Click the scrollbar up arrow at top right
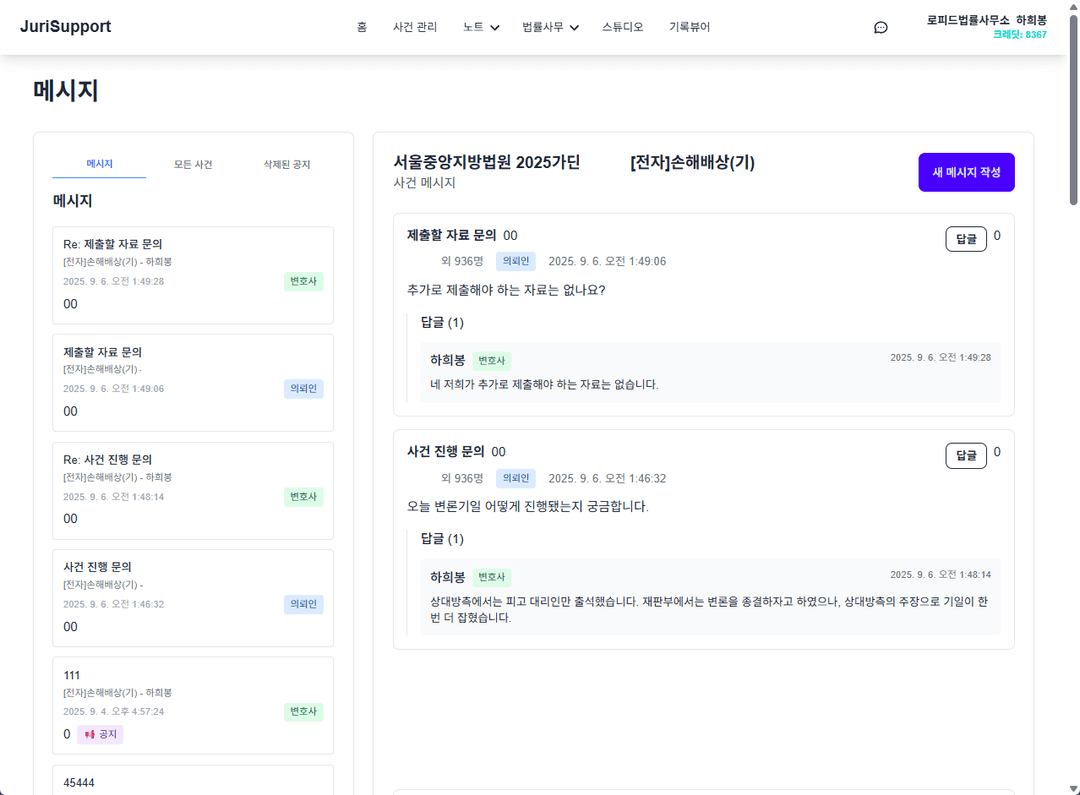Image resolution: width=1080 pixels, height=795 pixels. coord(1073,8)
